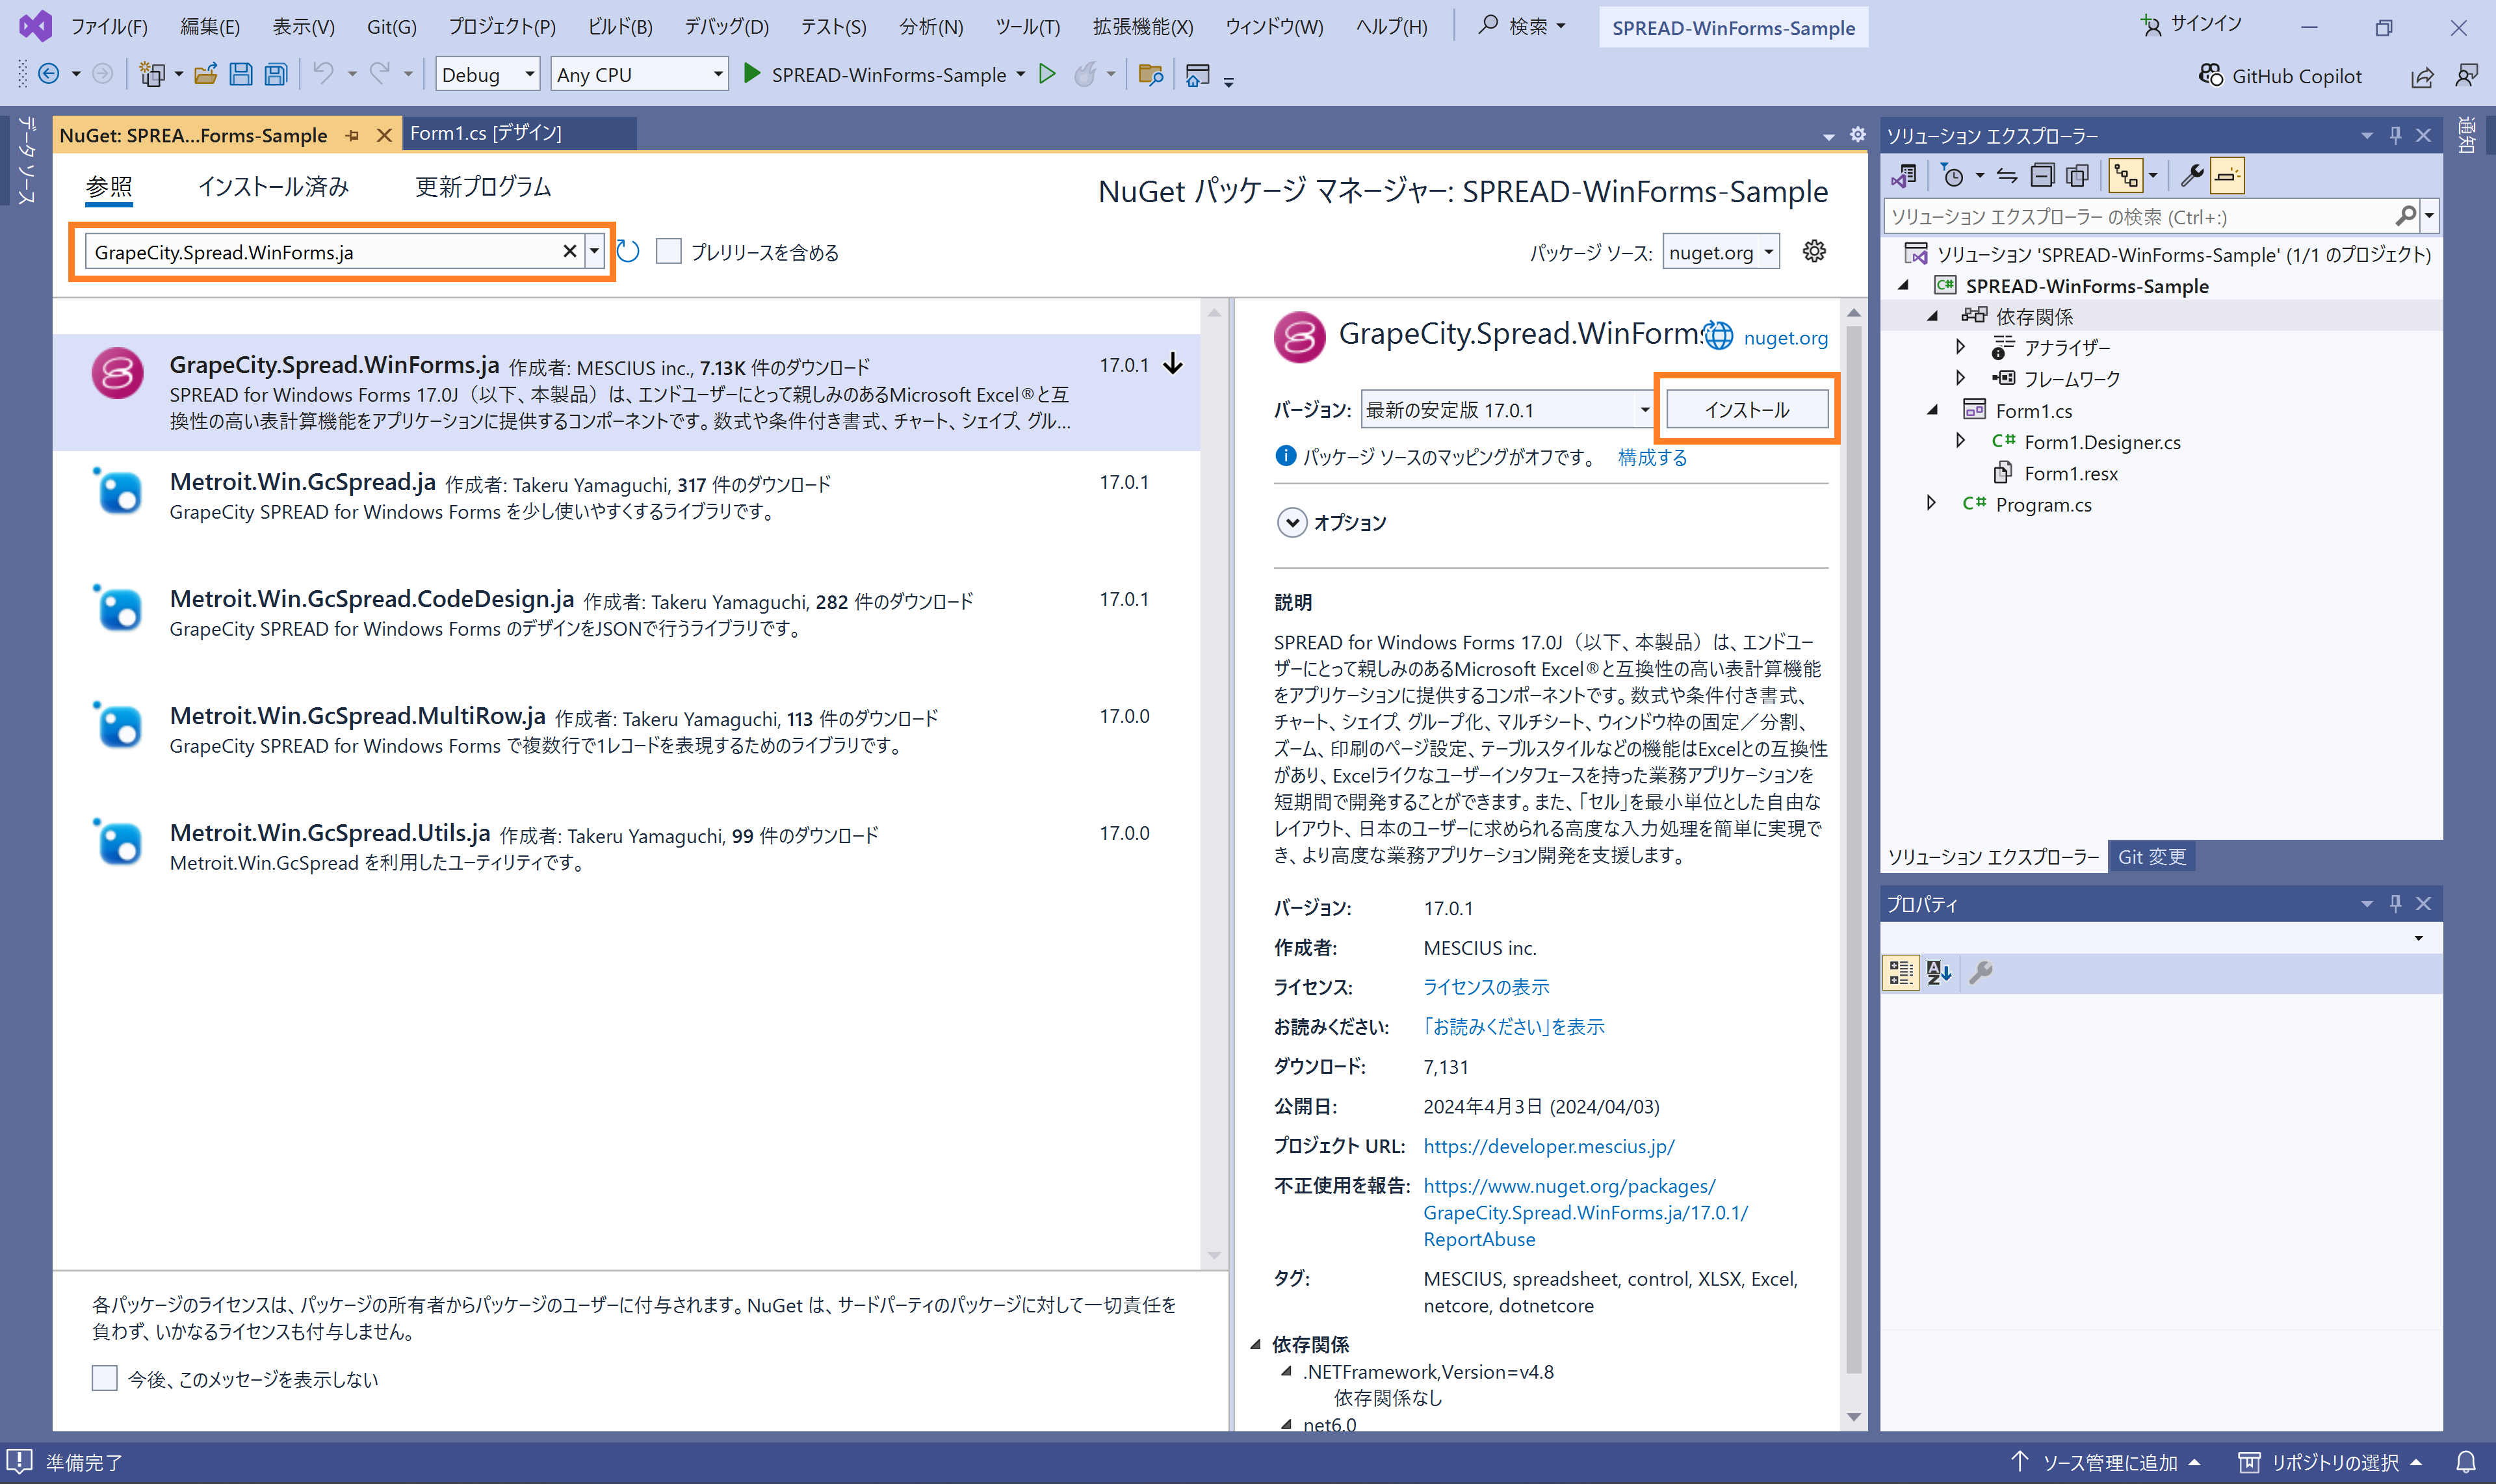Click the Sync with Active Document icon
This screenshot has width=2496, height=1484.
2007,176
